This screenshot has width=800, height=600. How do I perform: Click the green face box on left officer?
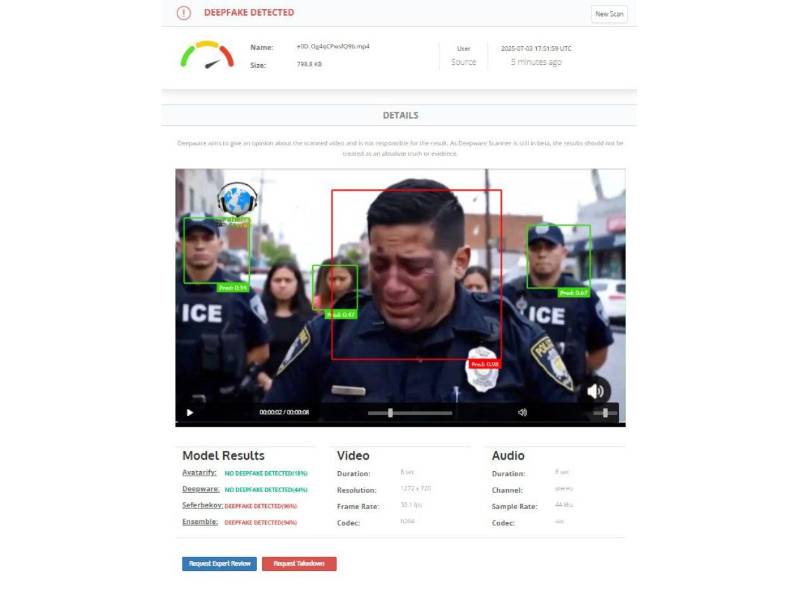tap(216, 251)
